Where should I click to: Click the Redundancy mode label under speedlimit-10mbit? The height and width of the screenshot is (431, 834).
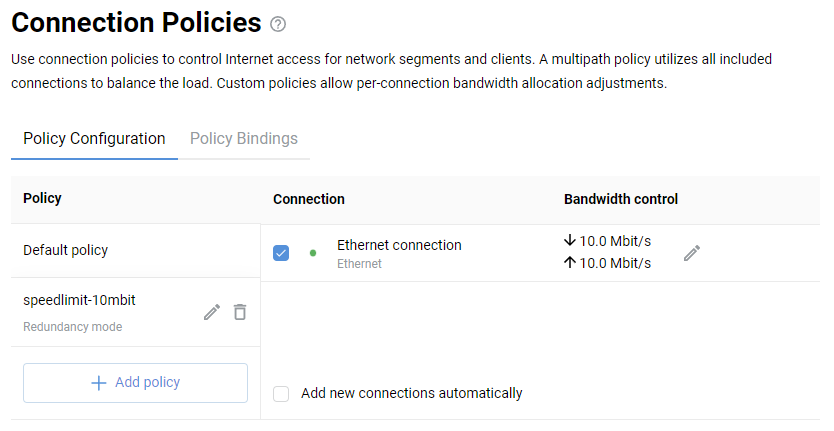coord(73,327)
